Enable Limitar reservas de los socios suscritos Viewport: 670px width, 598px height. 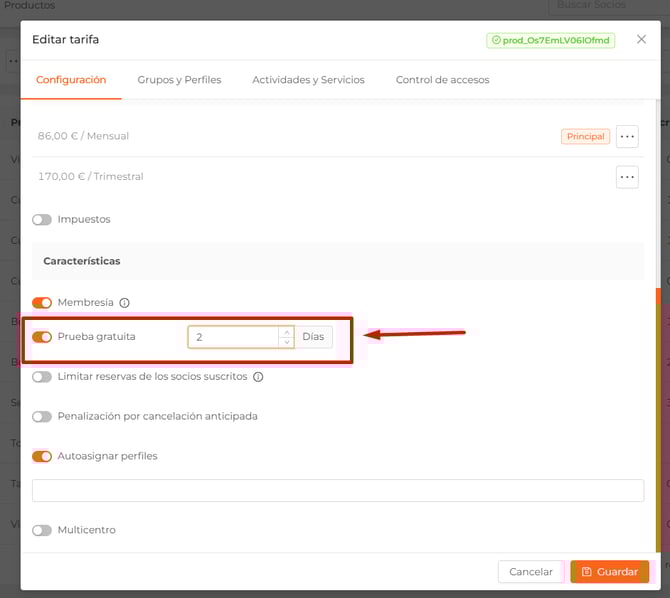(42, 377)
